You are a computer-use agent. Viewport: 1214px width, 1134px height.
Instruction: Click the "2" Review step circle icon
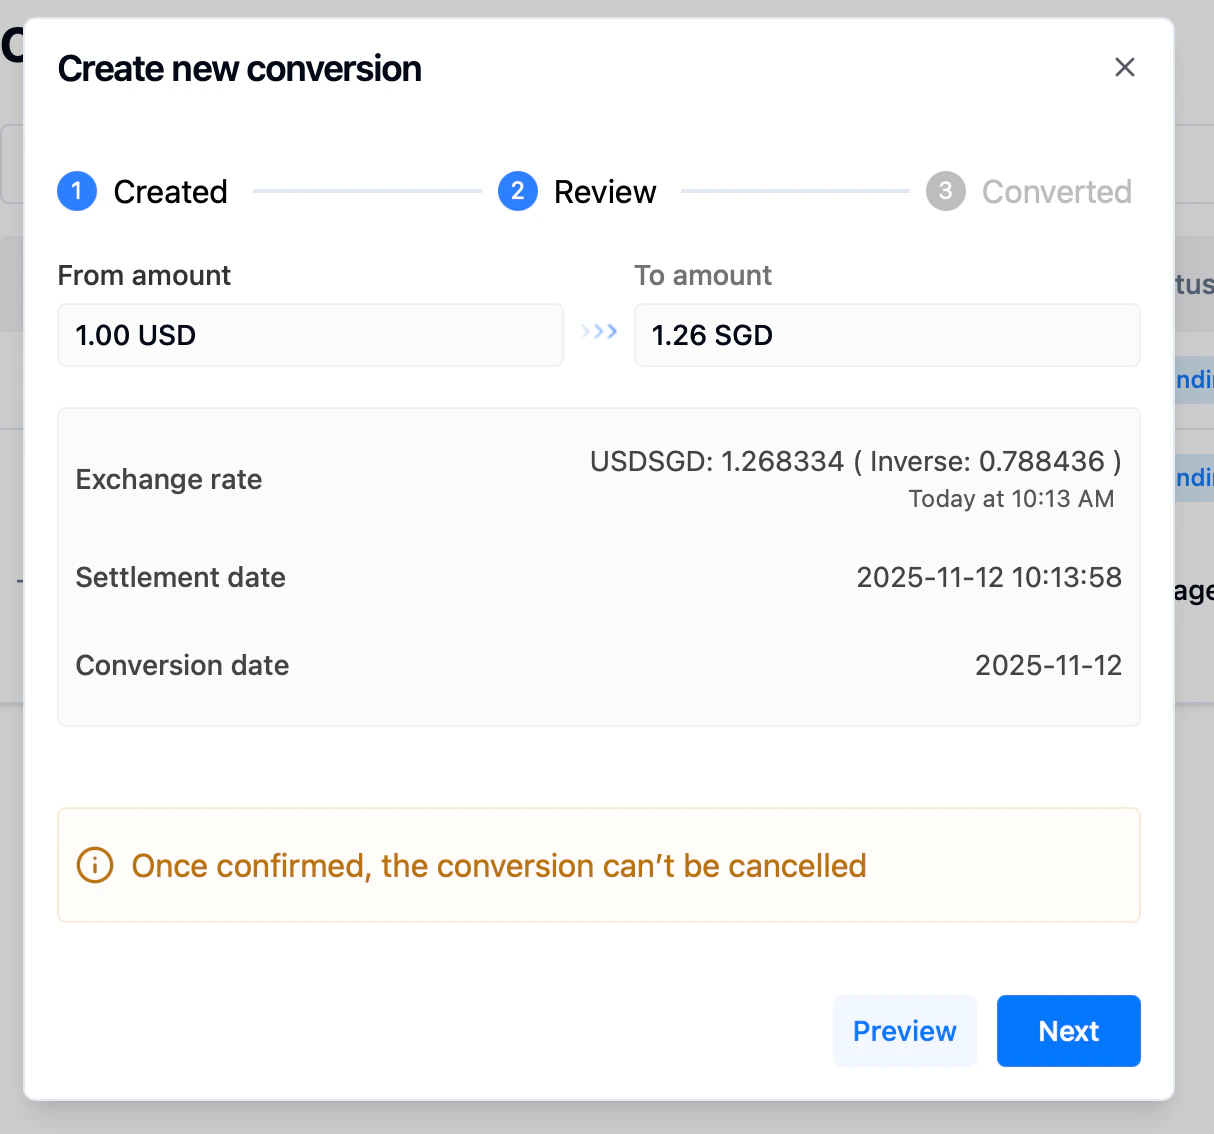point(518,191)
